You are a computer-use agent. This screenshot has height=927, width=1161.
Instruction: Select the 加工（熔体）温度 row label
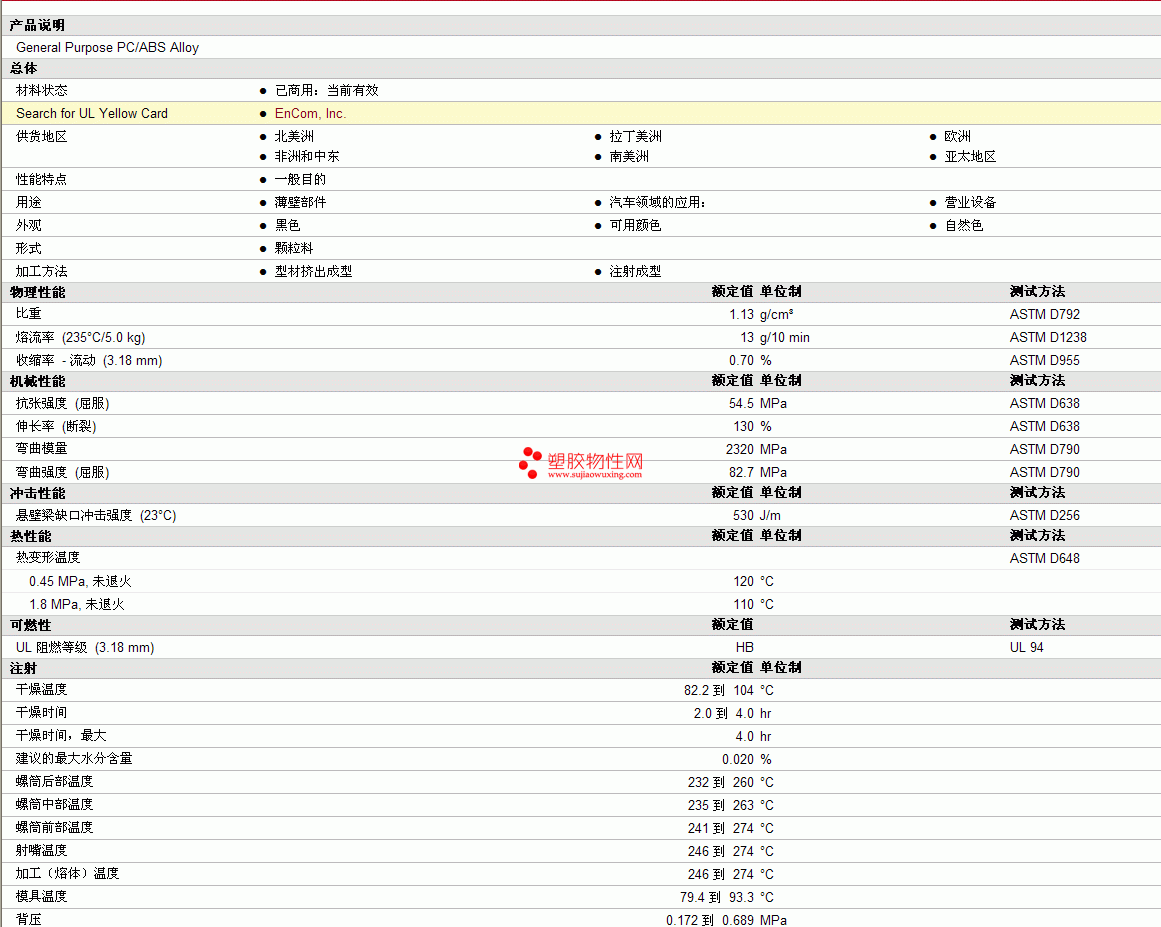point(67,873)
